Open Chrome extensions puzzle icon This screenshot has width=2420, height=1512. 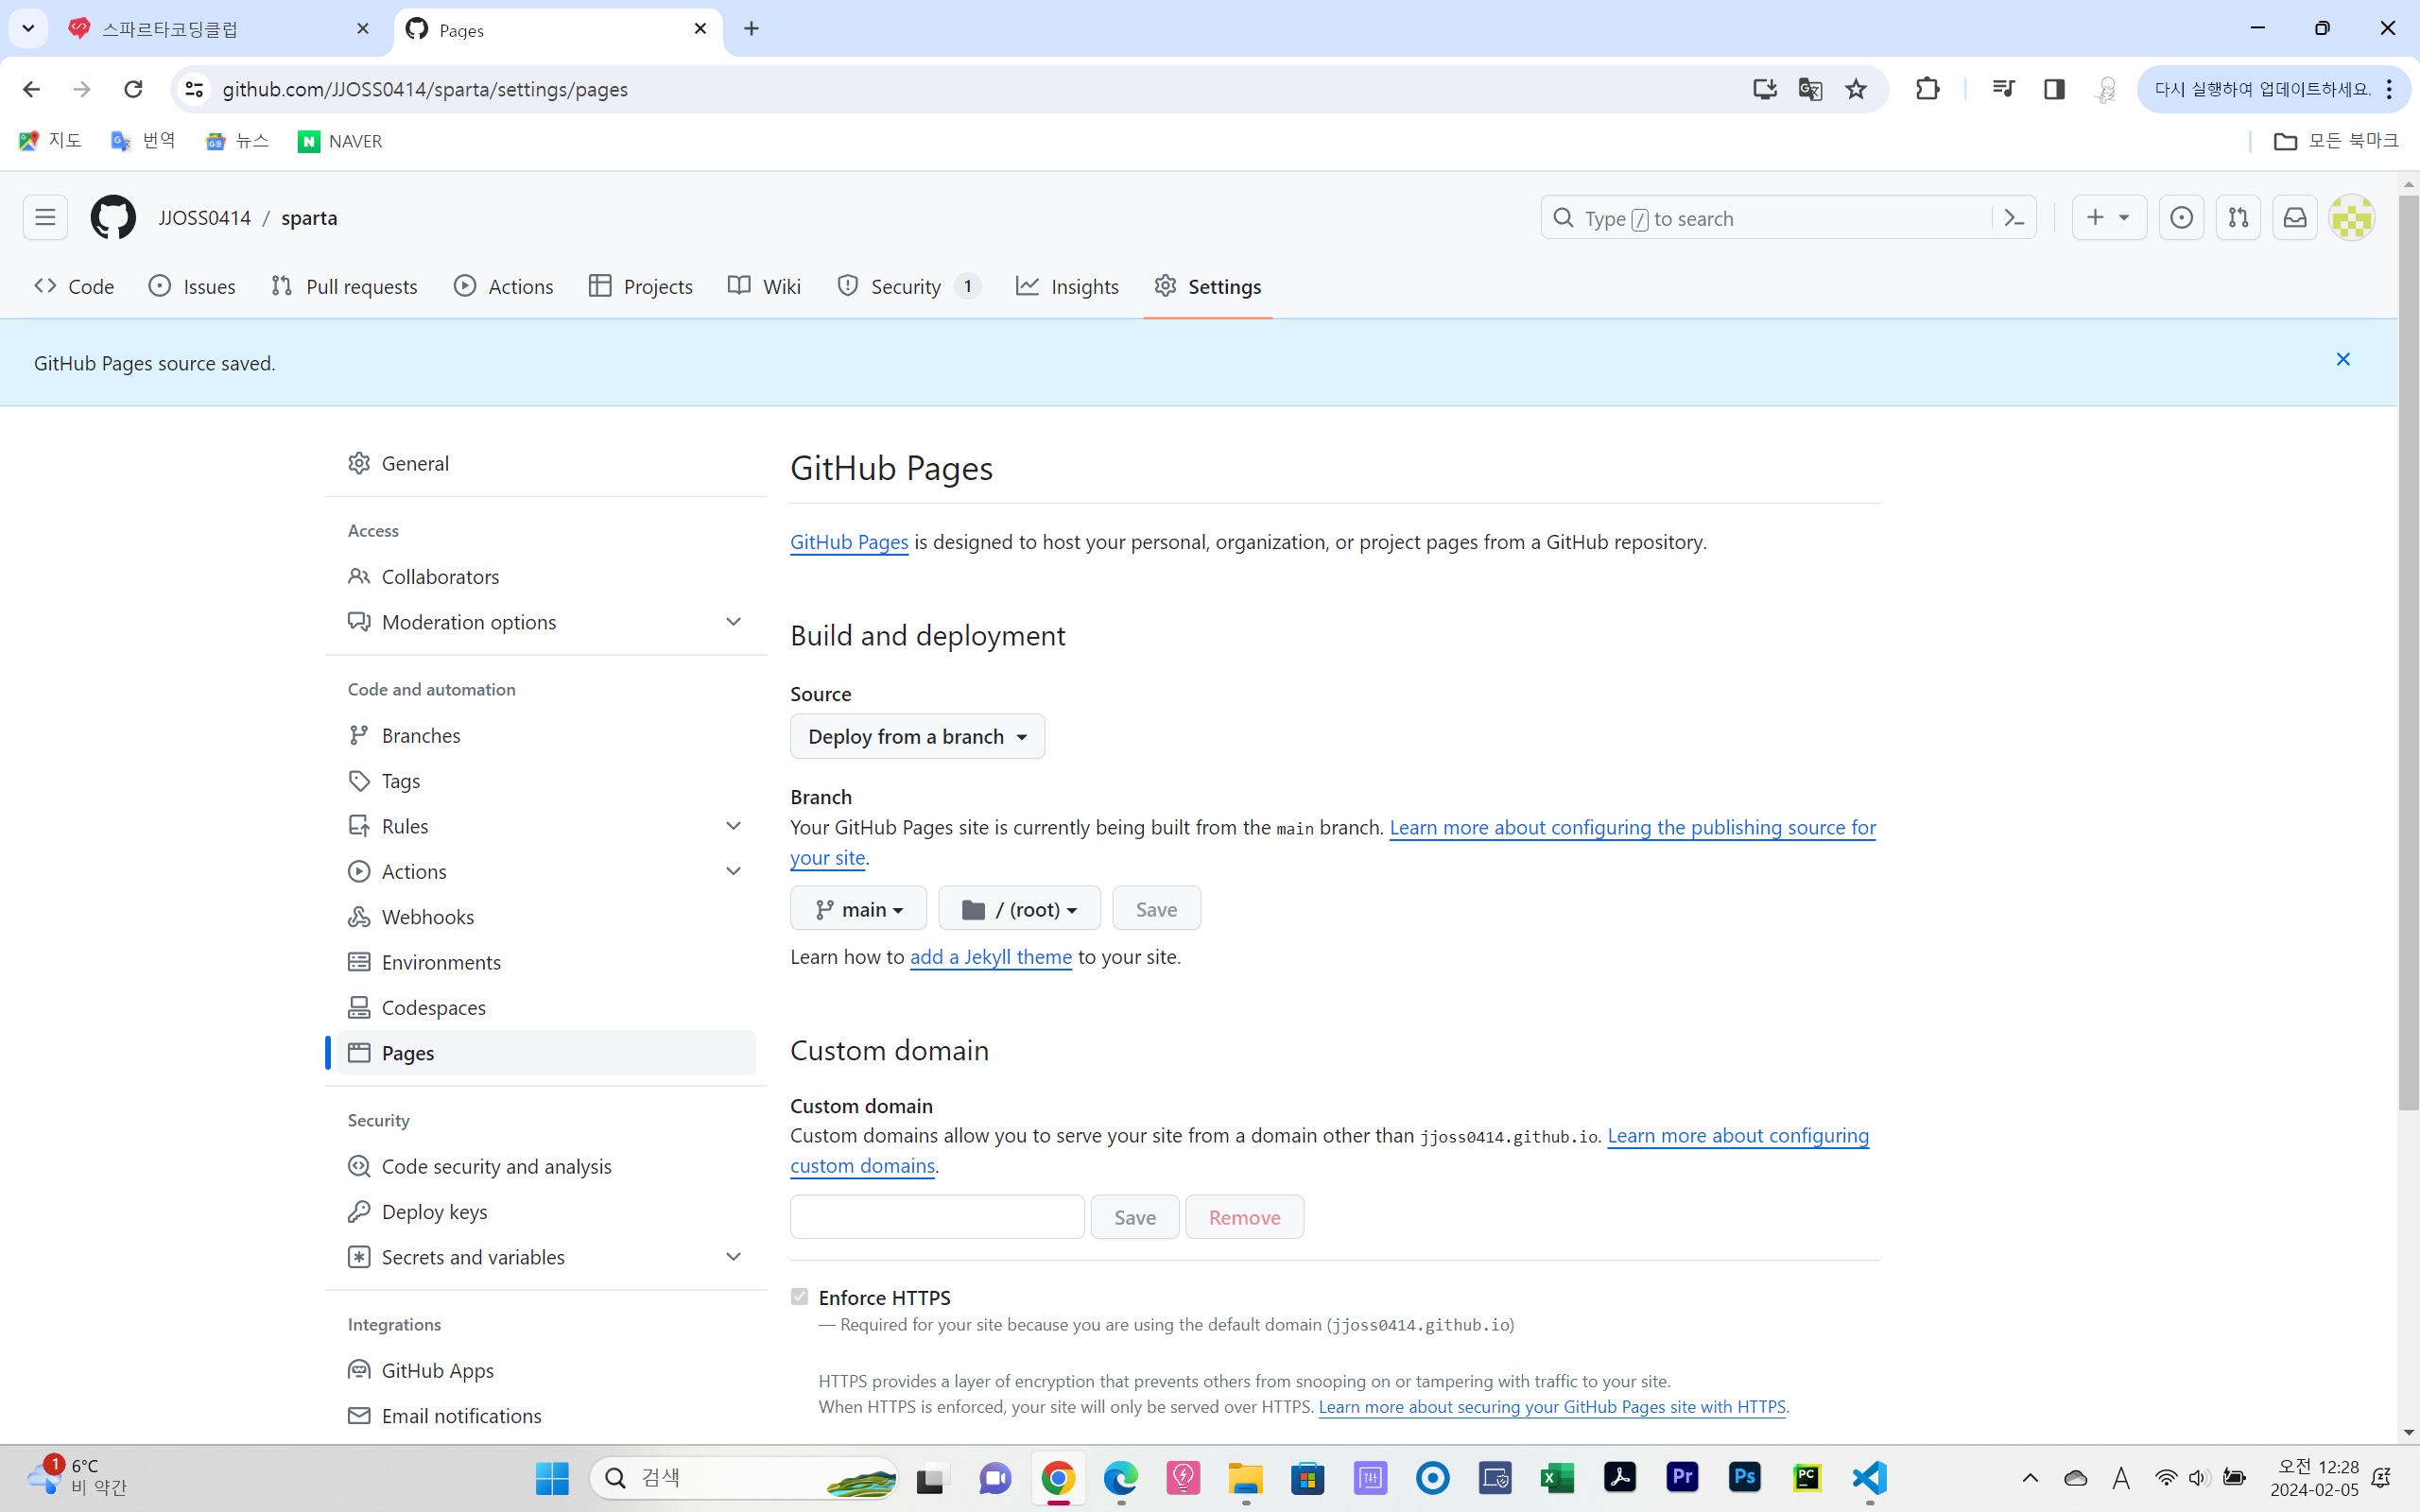tap(1927, 89)
